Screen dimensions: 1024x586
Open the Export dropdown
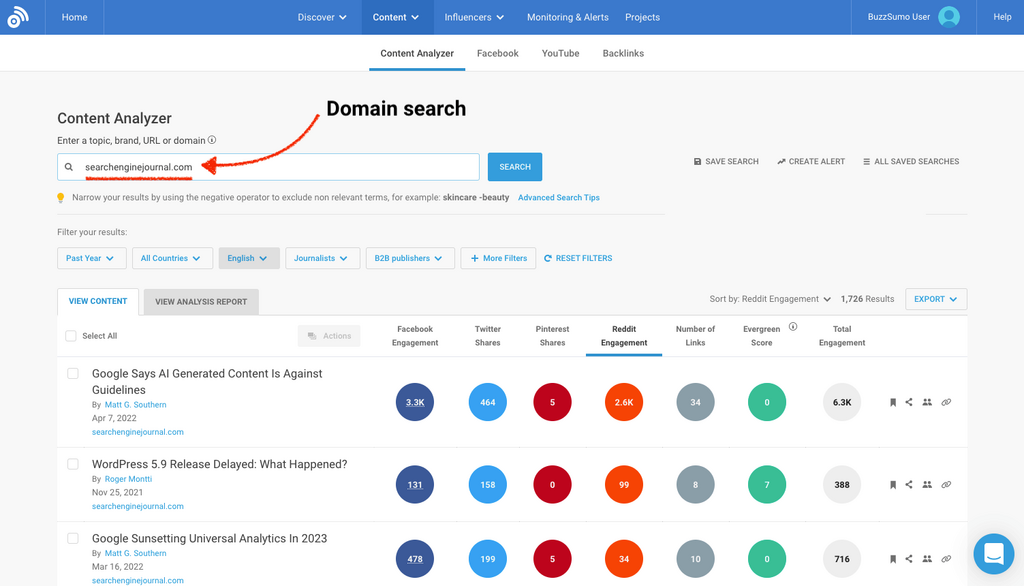(x=935, y=299)
